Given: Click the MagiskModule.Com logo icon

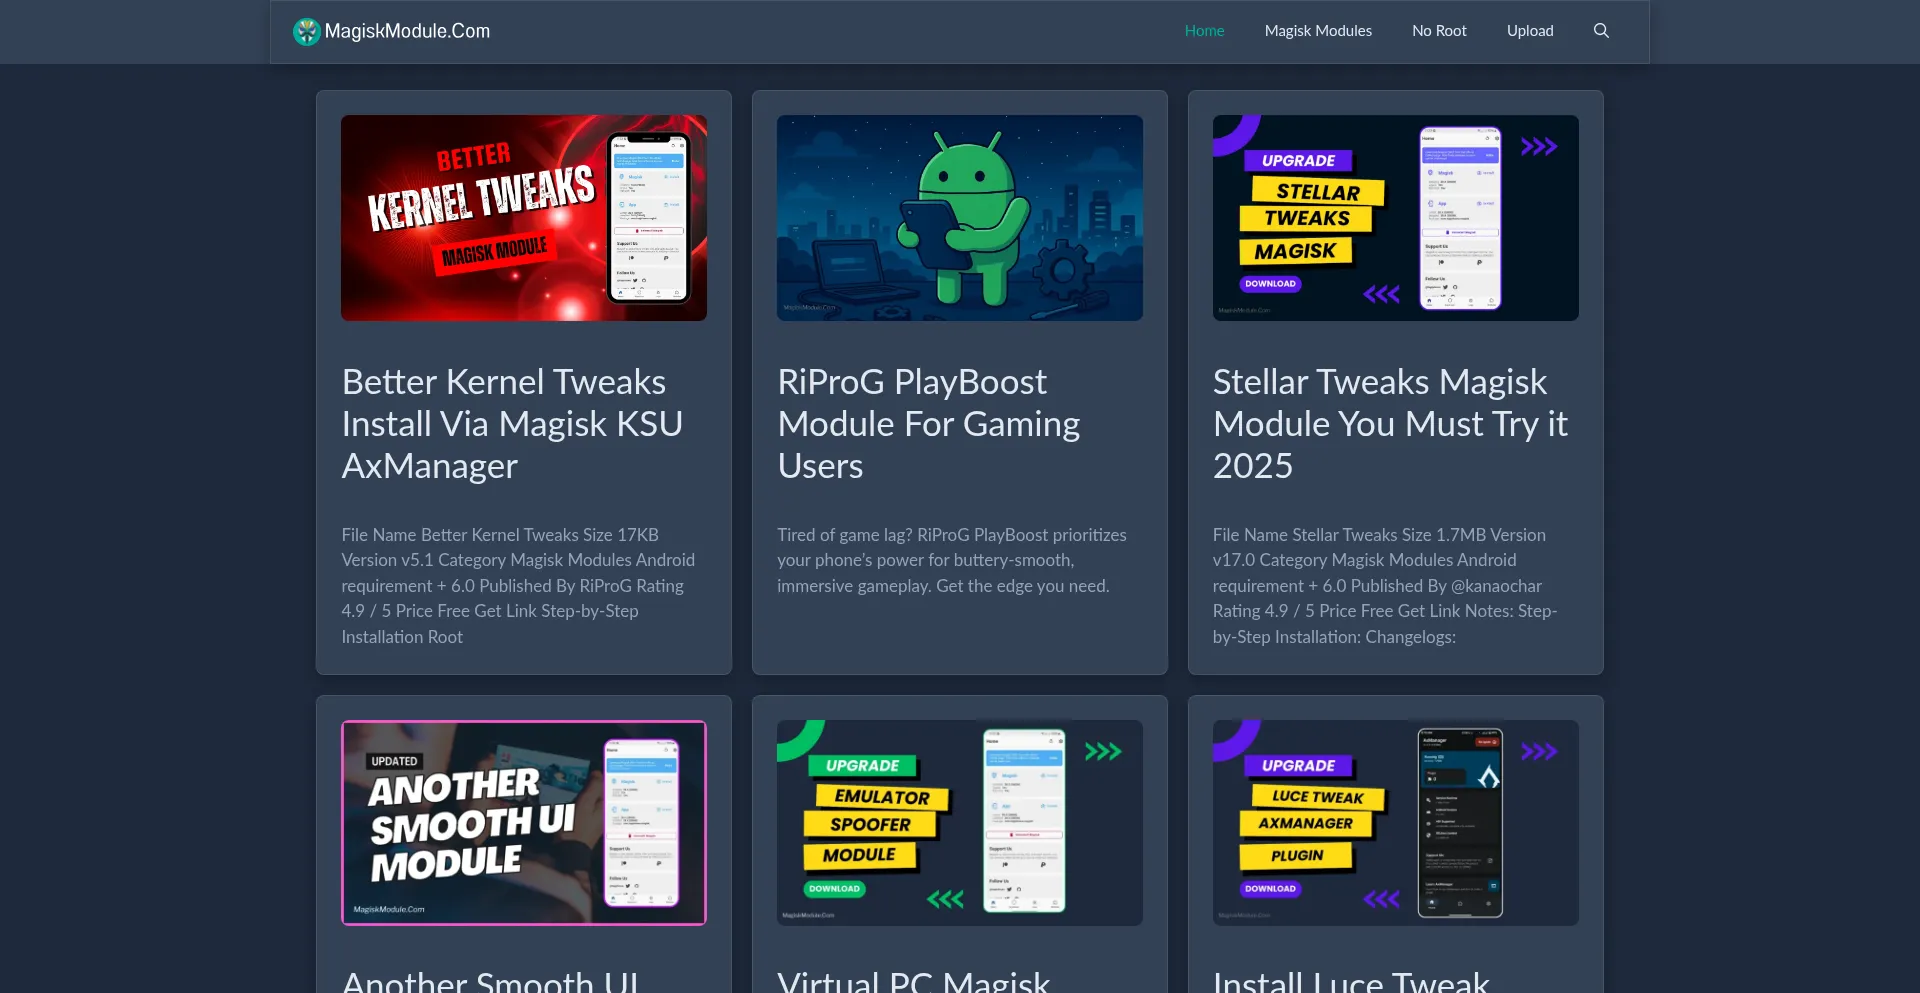Looking at the screenshot, I should (306, 32).
